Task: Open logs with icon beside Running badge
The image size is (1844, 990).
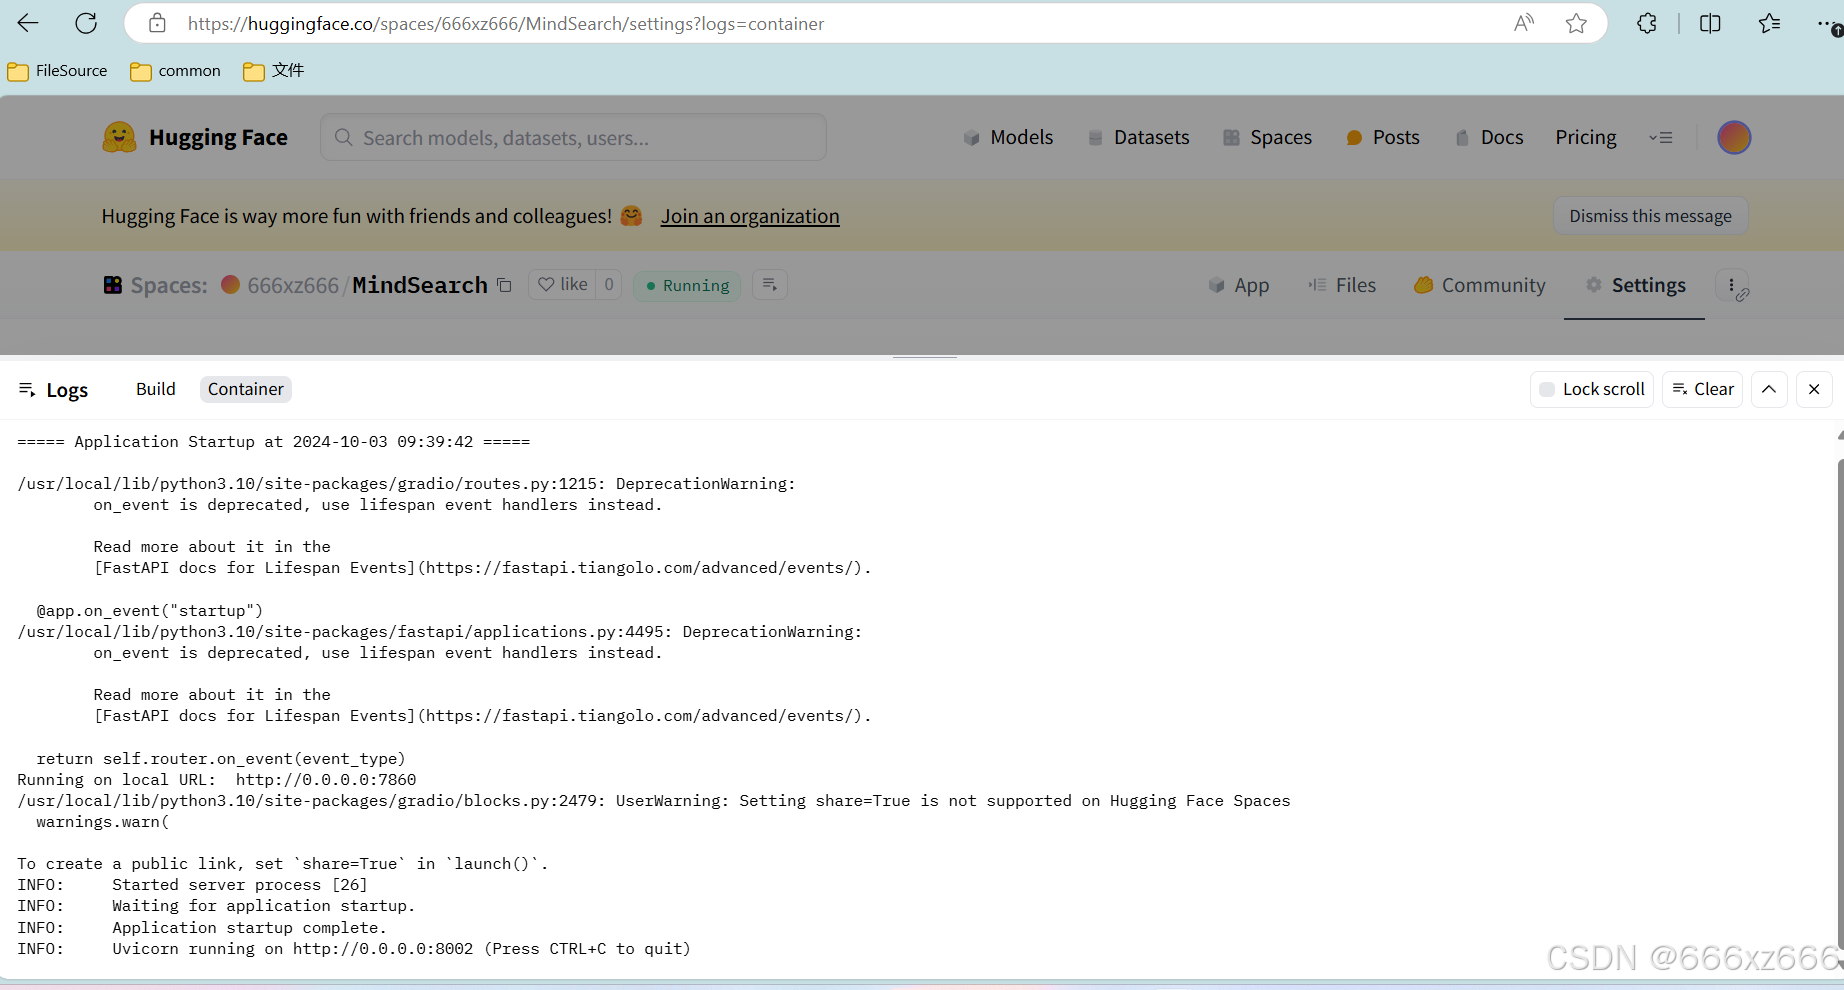Action: tap(770, 284)
